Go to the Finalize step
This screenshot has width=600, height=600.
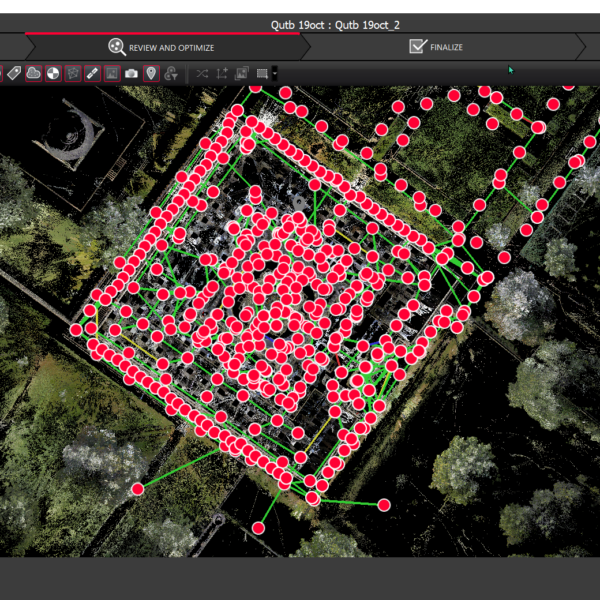tap(446, 47)
